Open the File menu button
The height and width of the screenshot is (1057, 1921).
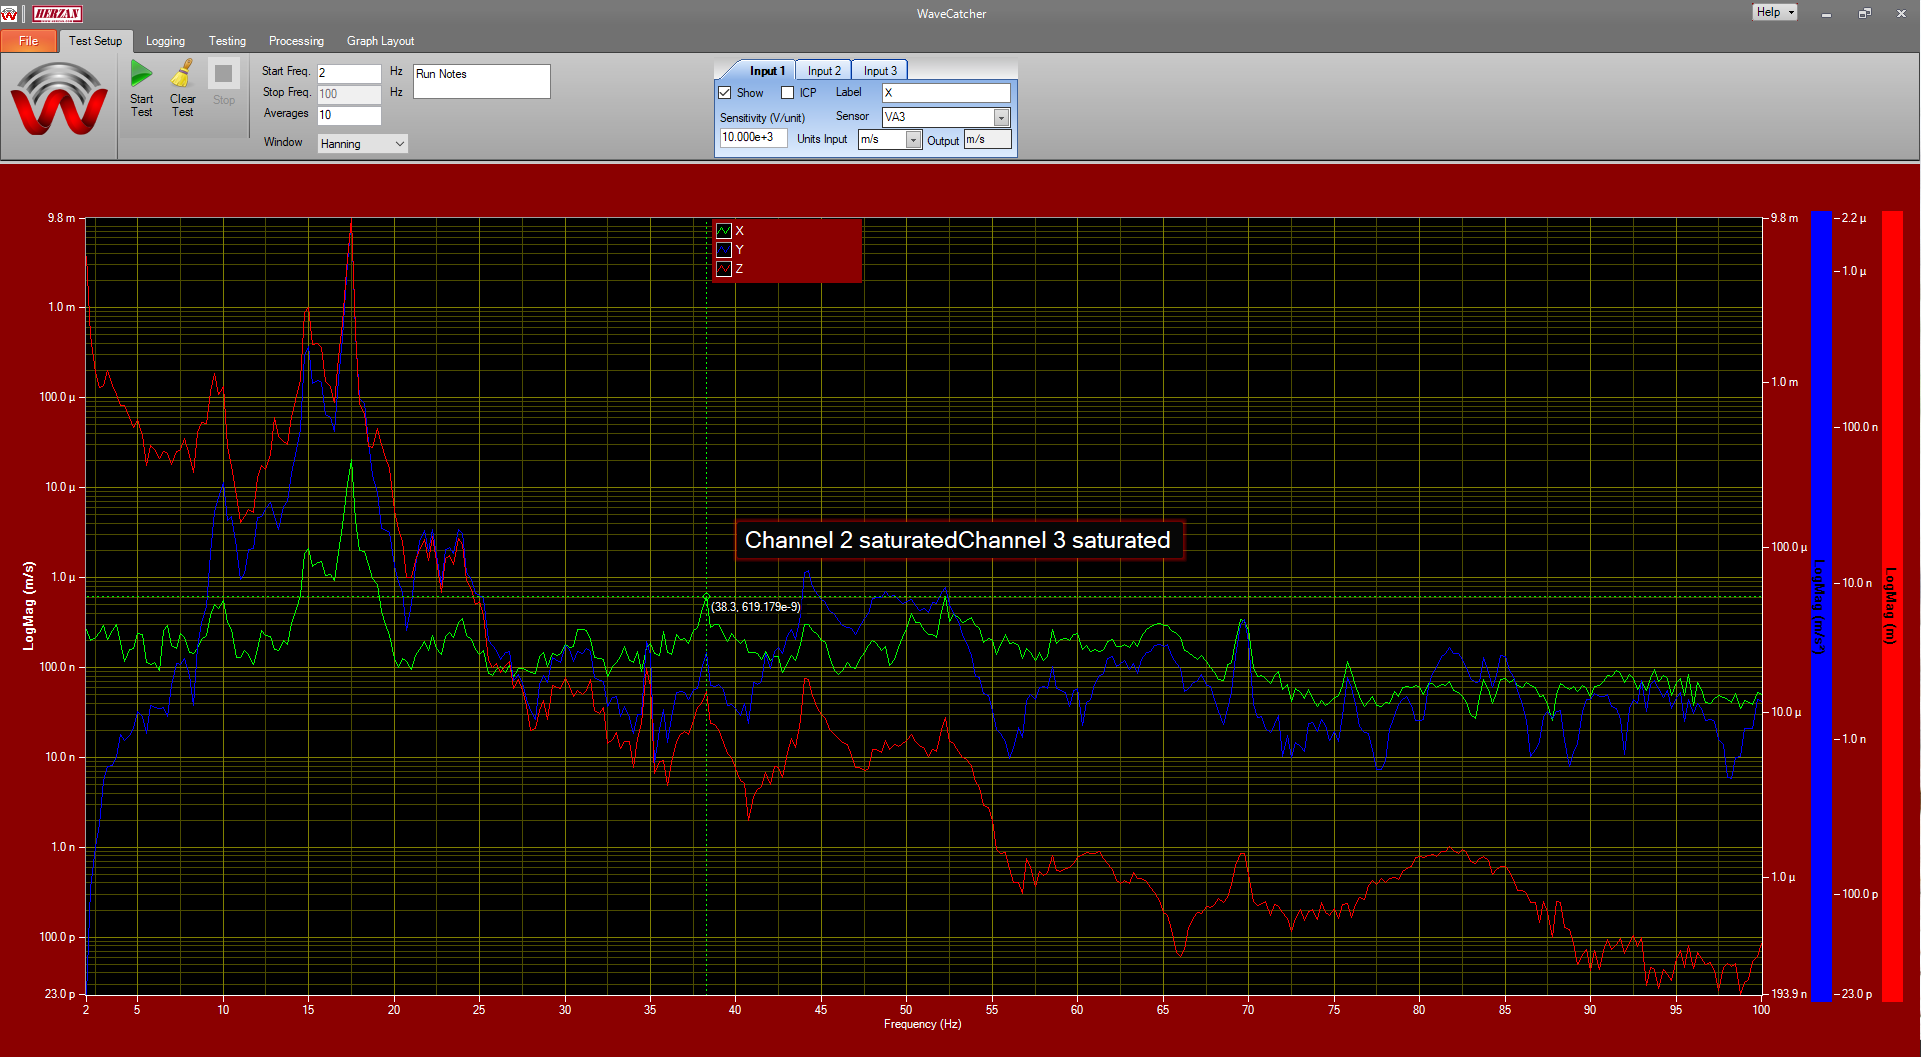(29, 41)
